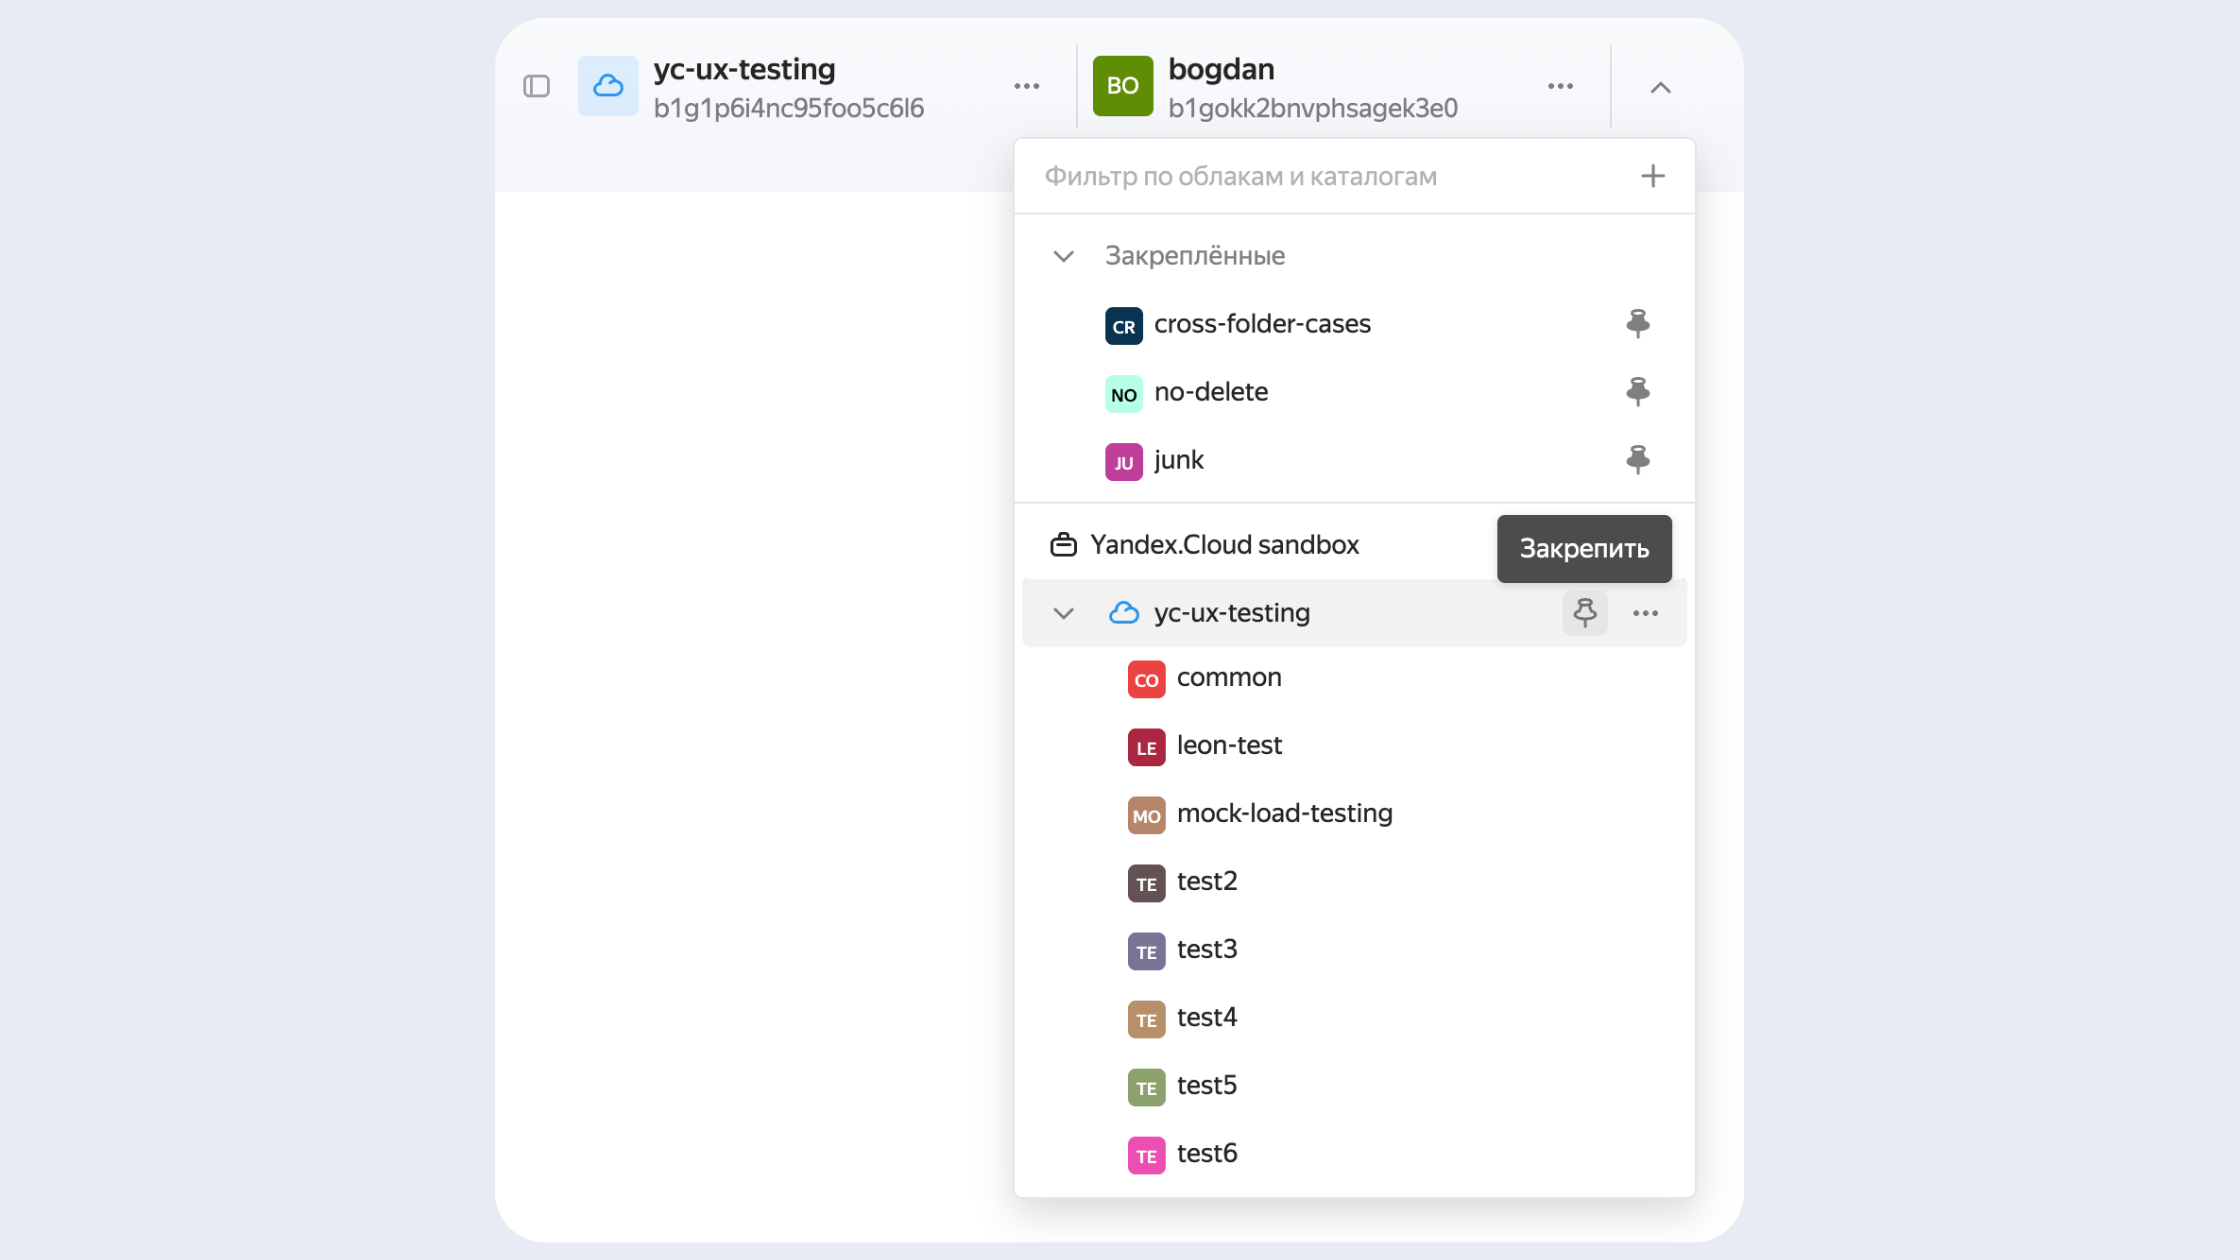2240x1260 pixels.
Task: Click the yc-ux-testing cloud name in header
Action: click(744, 69)
